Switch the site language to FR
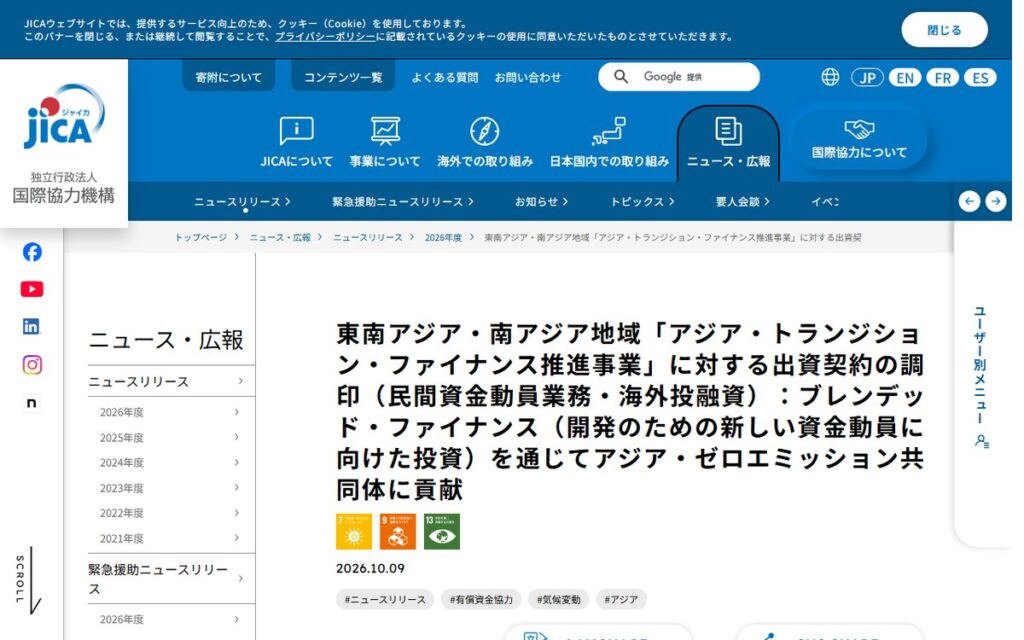Image resolution: width=1024 pixels, height=640 pixels. [942, 78]
